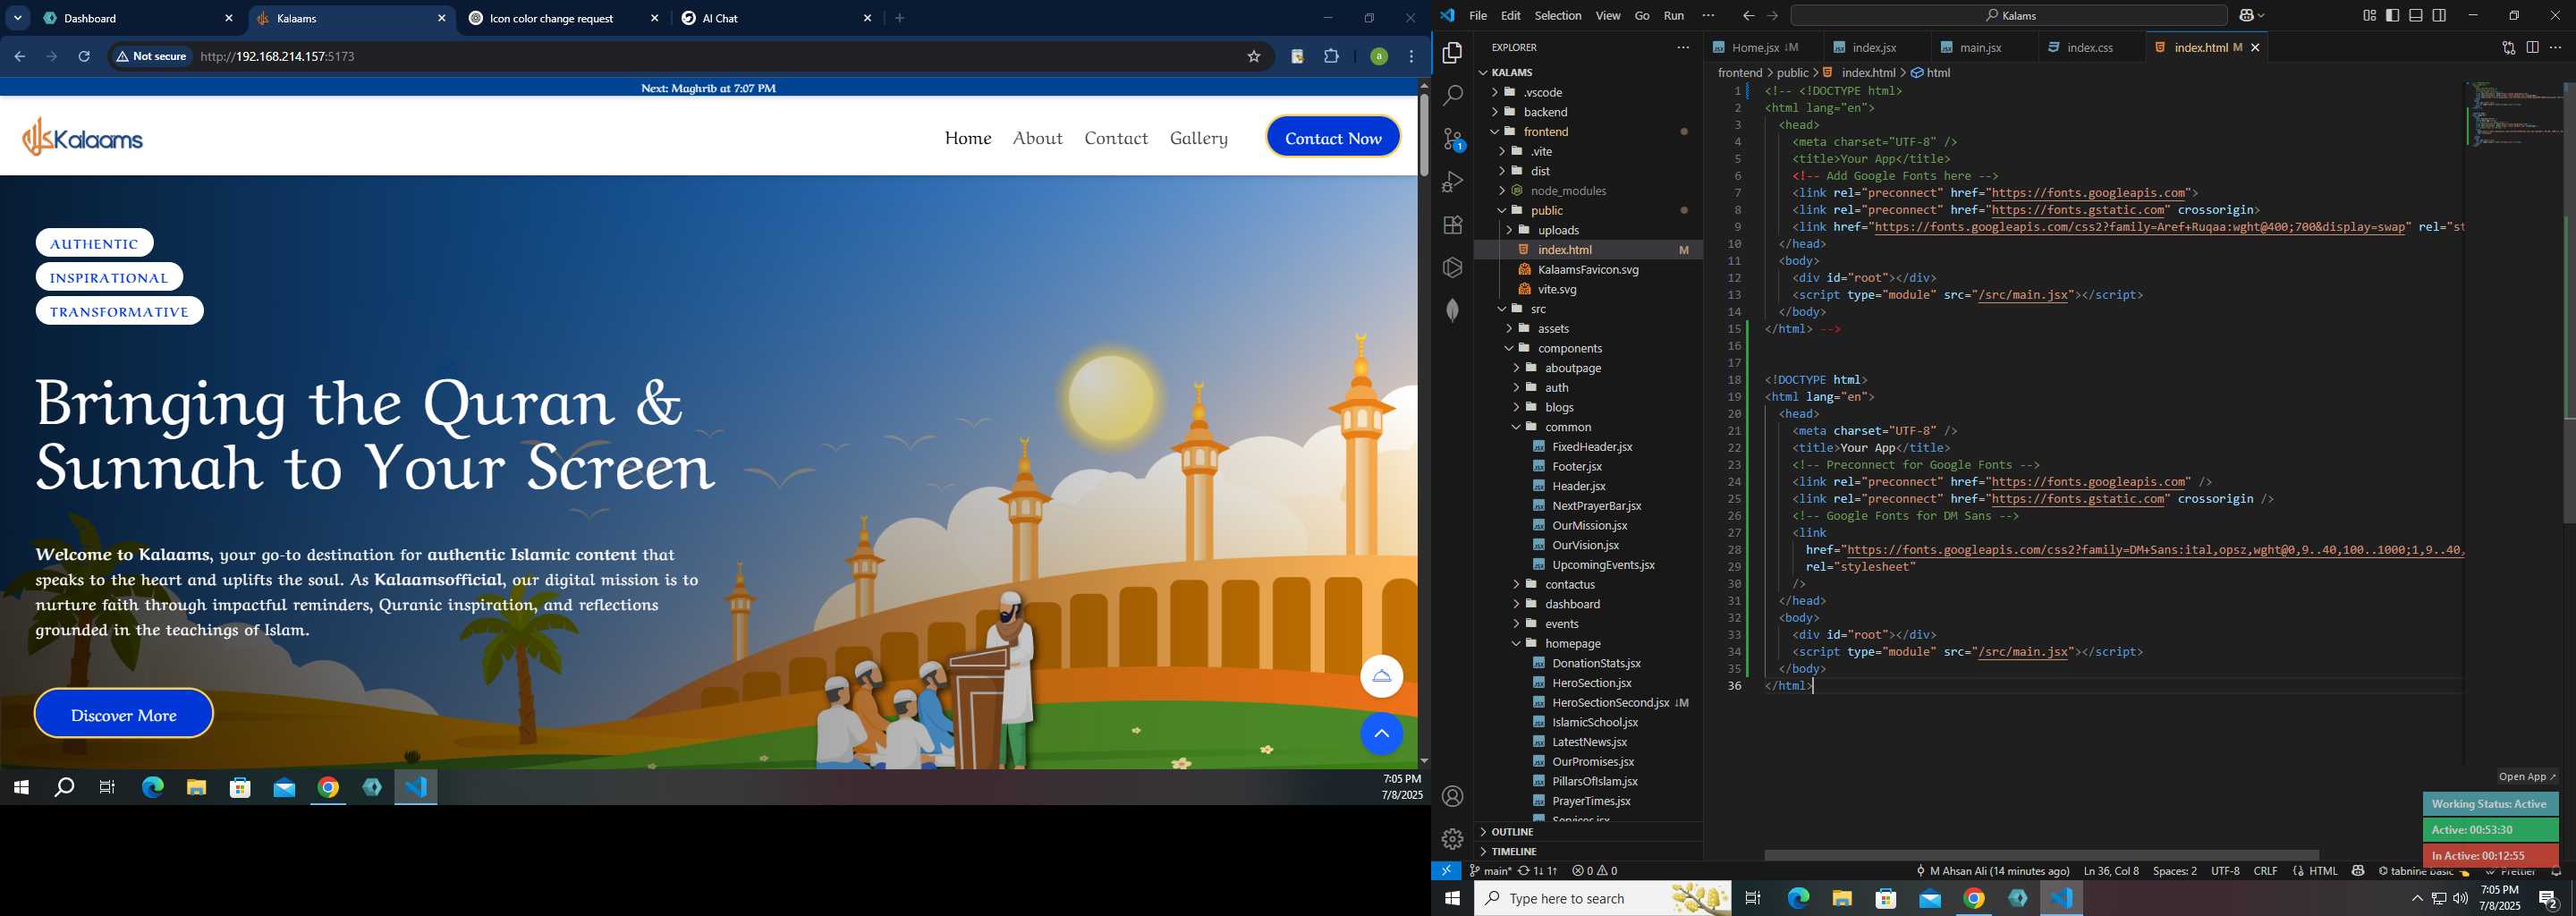The width and height of the screenshot is (2576, 916).
Task: Toggle the Primary Side Bar layout button
Action: 2392,15
